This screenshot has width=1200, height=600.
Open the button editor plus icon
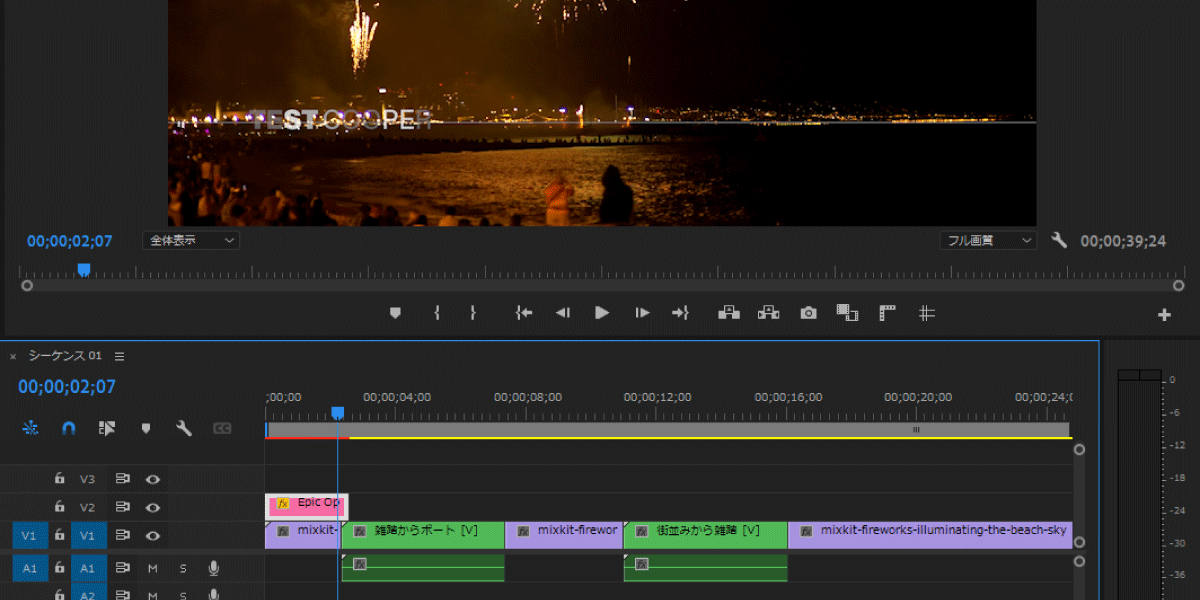click(1164, 314)
